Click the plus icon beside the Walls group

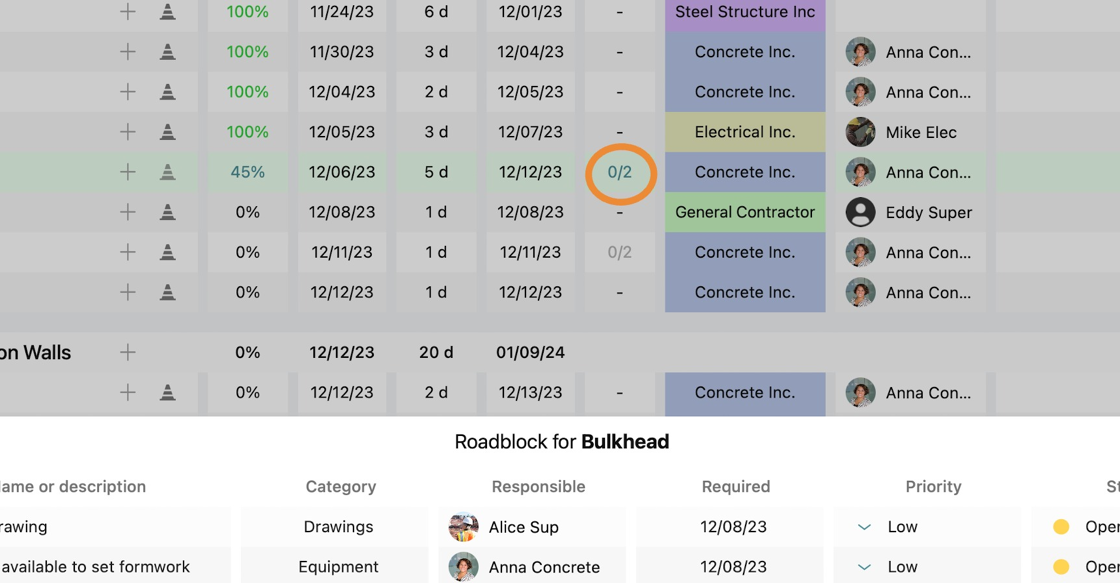pos(127,352)
